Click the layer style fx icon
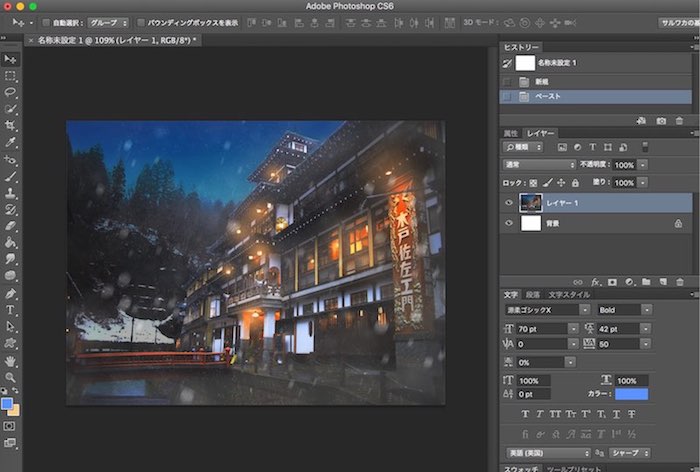 (x=594, y=282)
